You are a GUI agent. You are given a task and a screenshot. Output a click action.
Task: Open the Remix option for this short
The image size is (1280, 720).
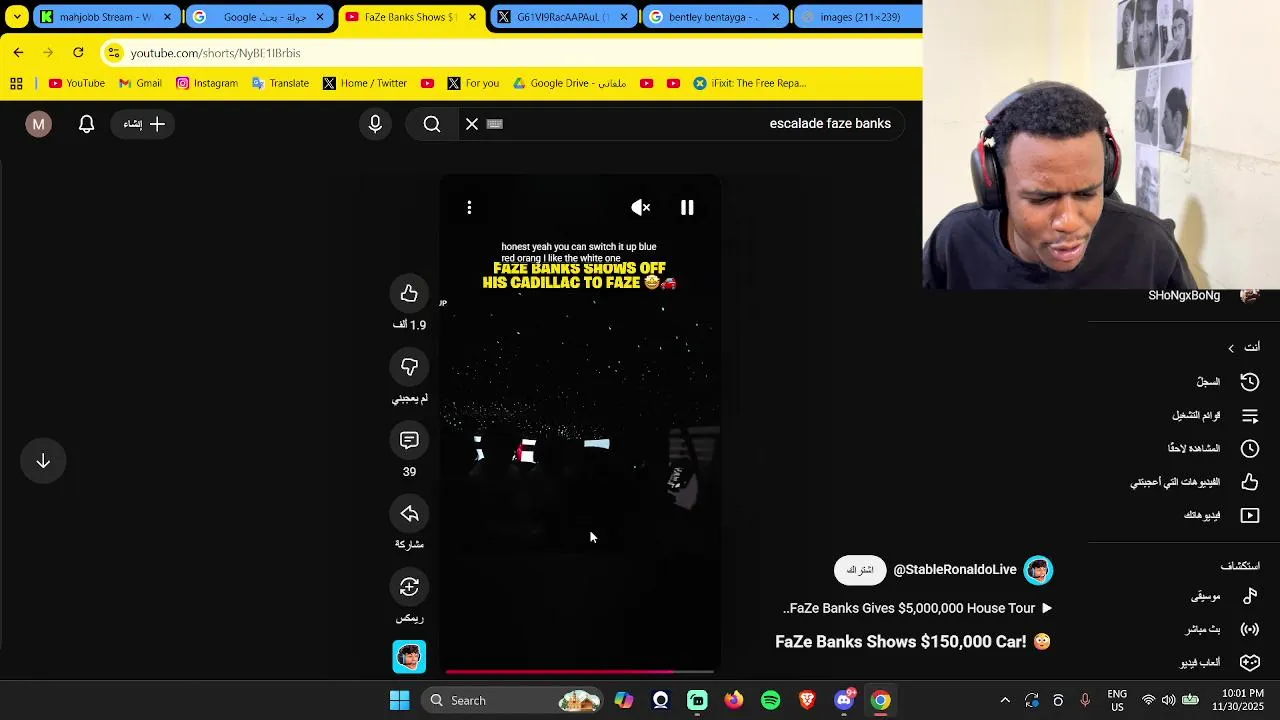click(x=409, y=587)
